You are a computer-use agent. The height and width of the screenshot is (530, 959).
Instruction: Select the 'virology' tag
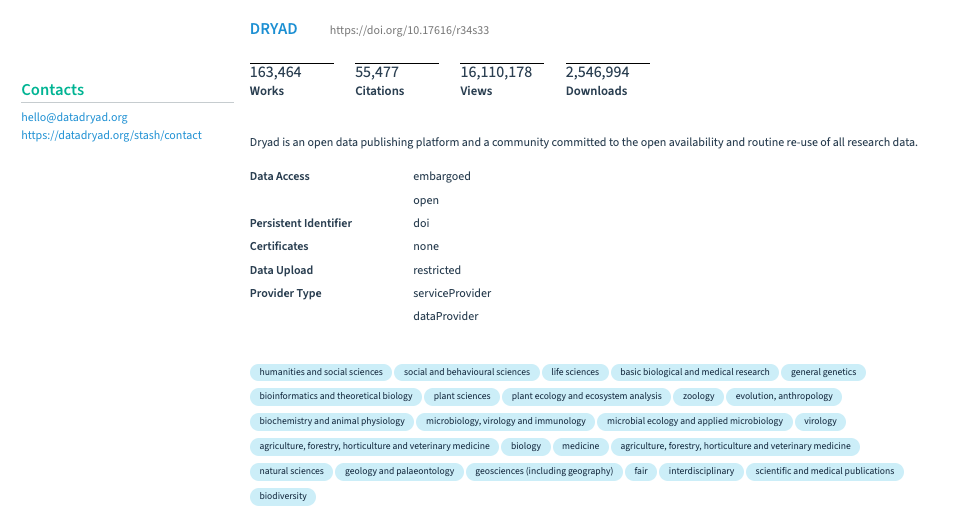820,421
